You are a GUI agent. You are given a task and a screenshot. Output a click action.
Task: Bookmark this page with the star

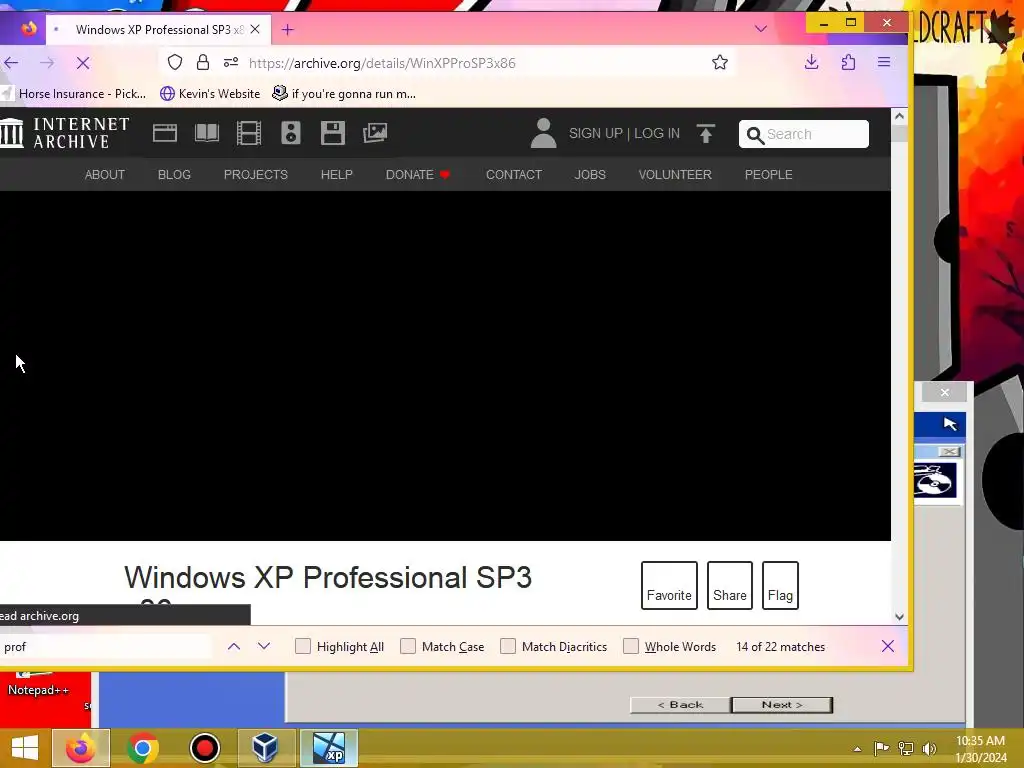click(x=720, y=62)
